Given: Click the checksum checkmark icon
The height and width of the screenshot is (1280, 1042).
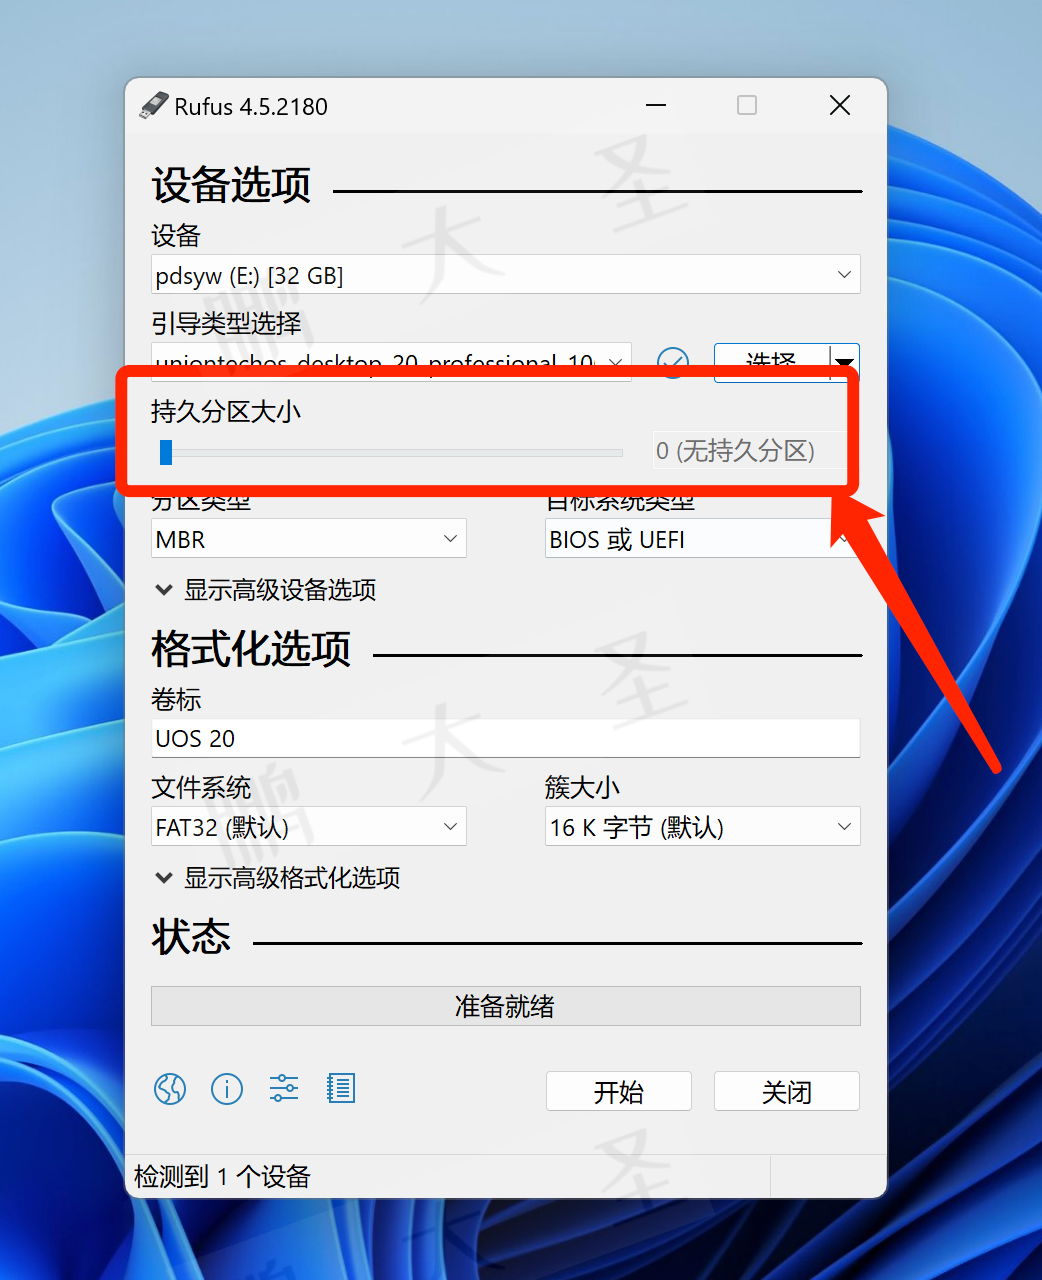Looking at the screenshot, I should point(673,362).
